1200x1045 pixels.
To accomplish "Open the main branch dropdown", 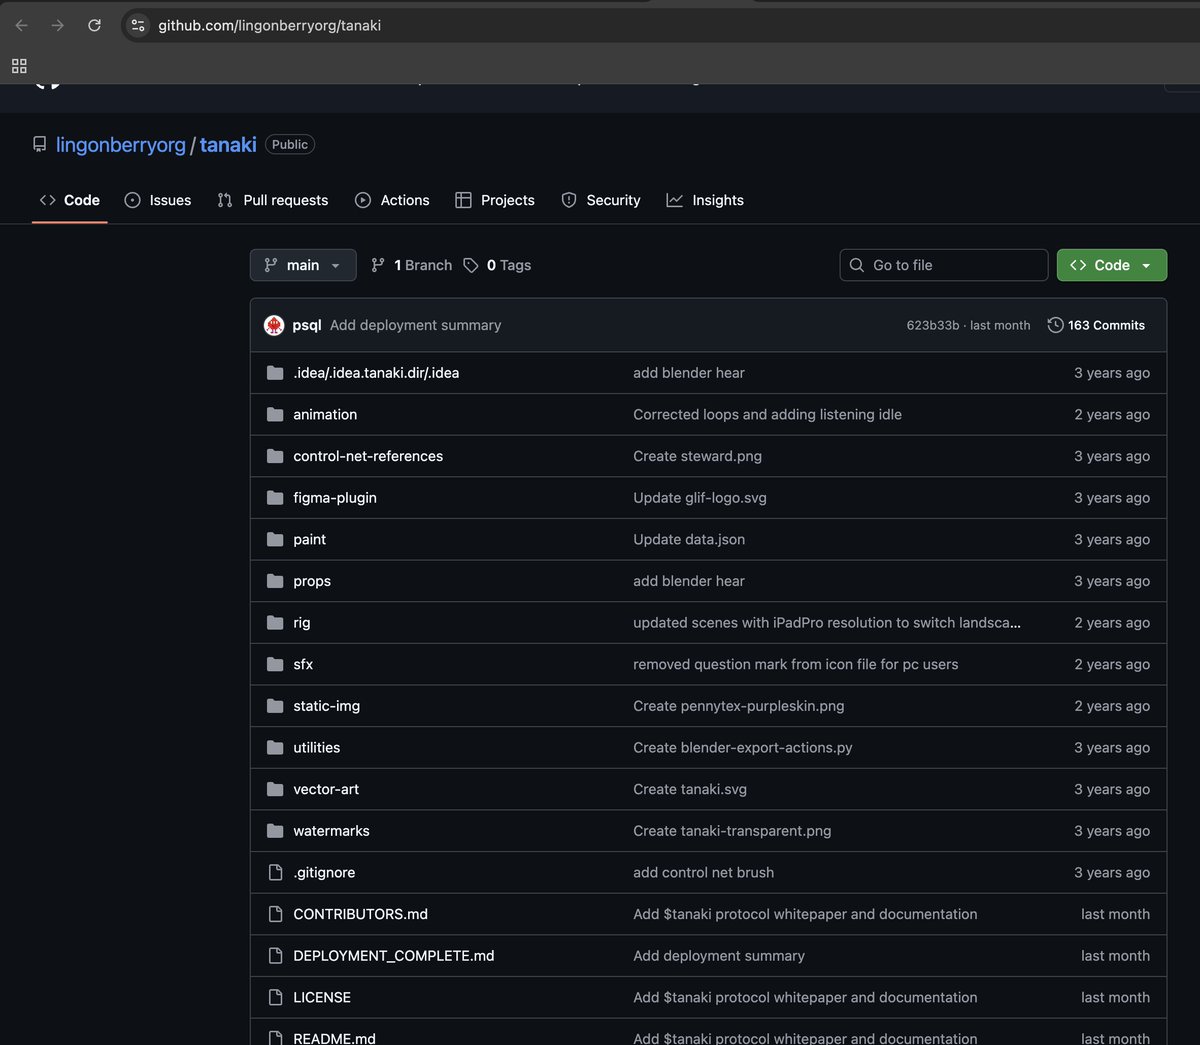I will tap(303, 265).
